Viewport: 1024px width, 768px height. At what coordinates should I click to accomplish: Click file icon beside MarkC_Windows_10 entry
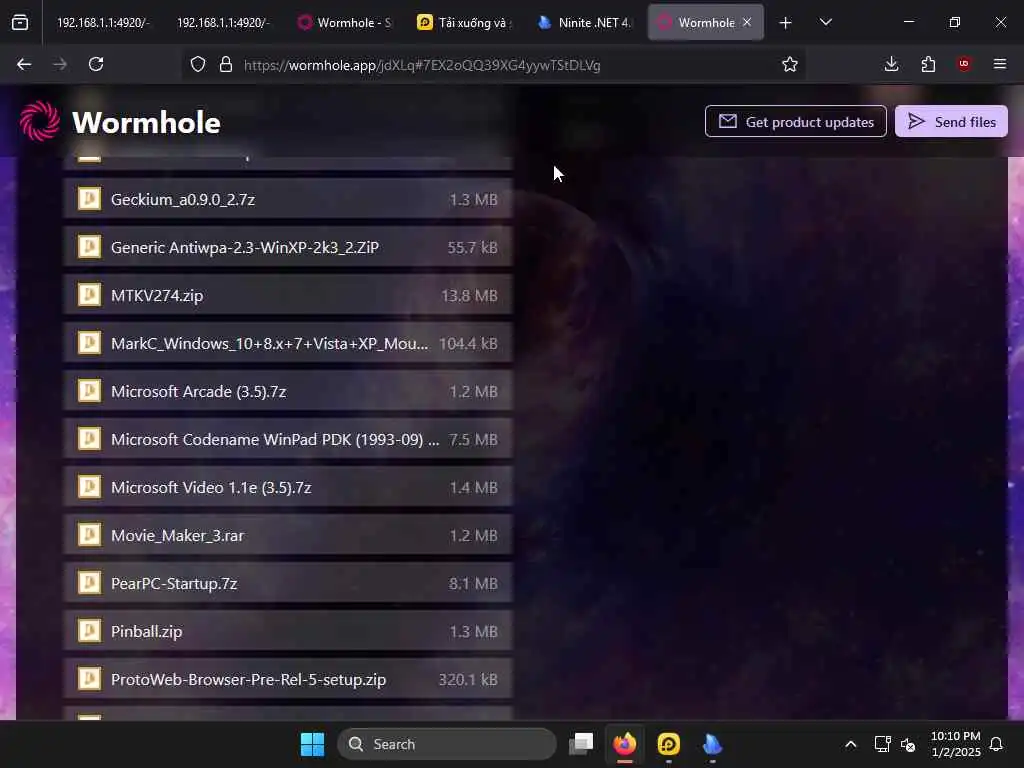click(89, 343)
